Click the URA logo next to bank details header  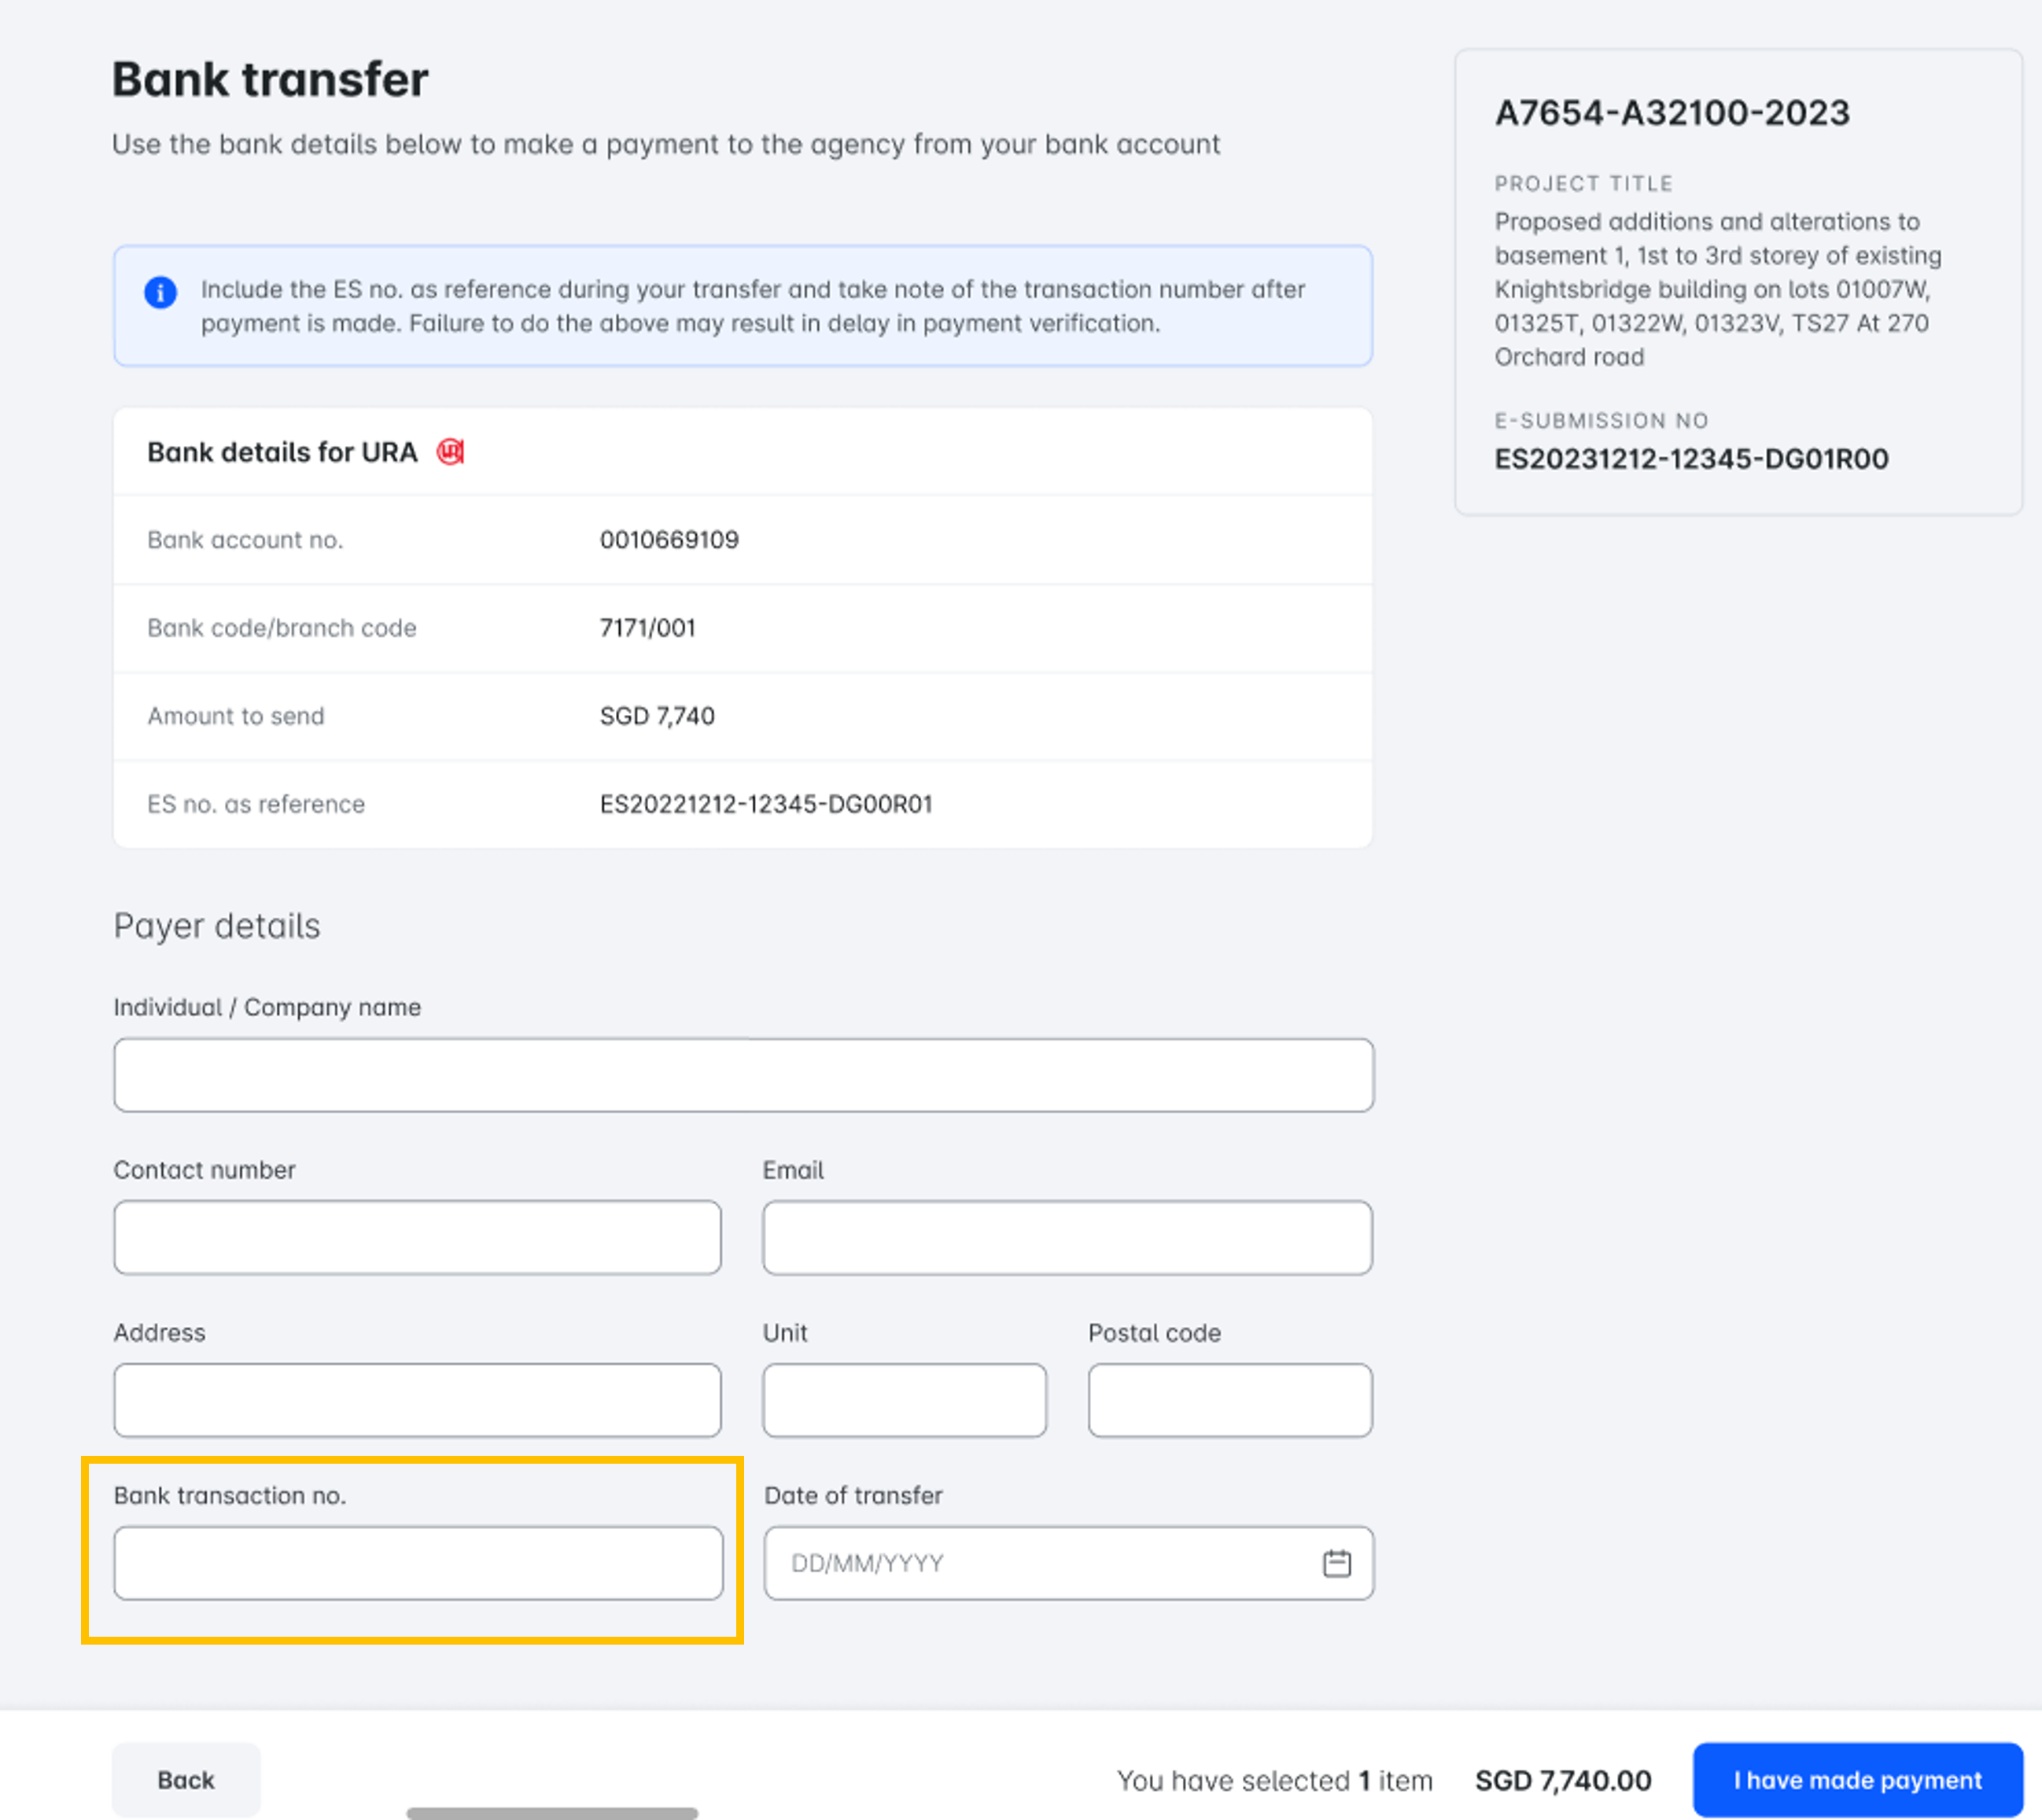tap(451, 452)
